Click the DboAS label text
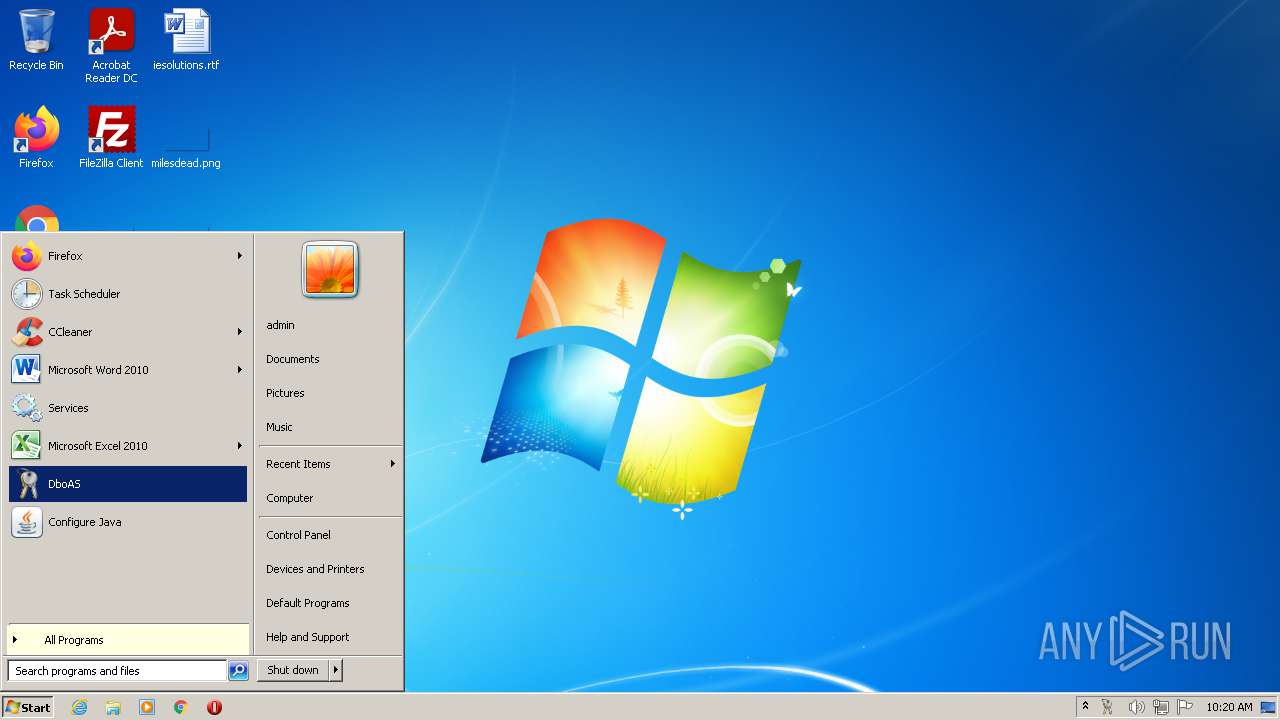The width and height of the screenshot is (1280, 720). click(x=64, y=484)
